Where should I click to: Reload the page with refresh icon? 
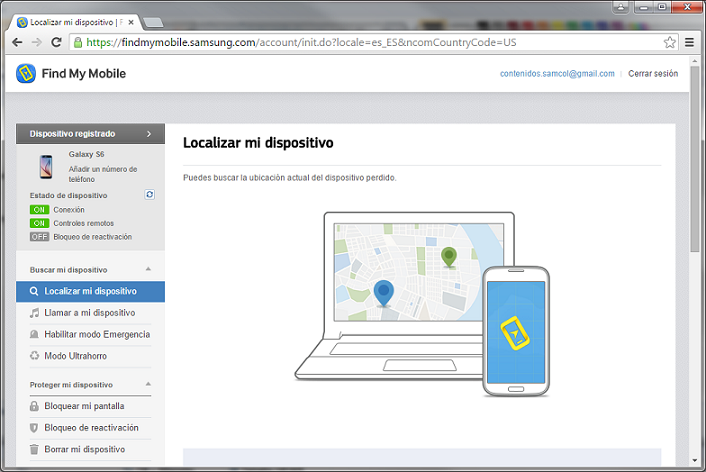coord(56,42)
